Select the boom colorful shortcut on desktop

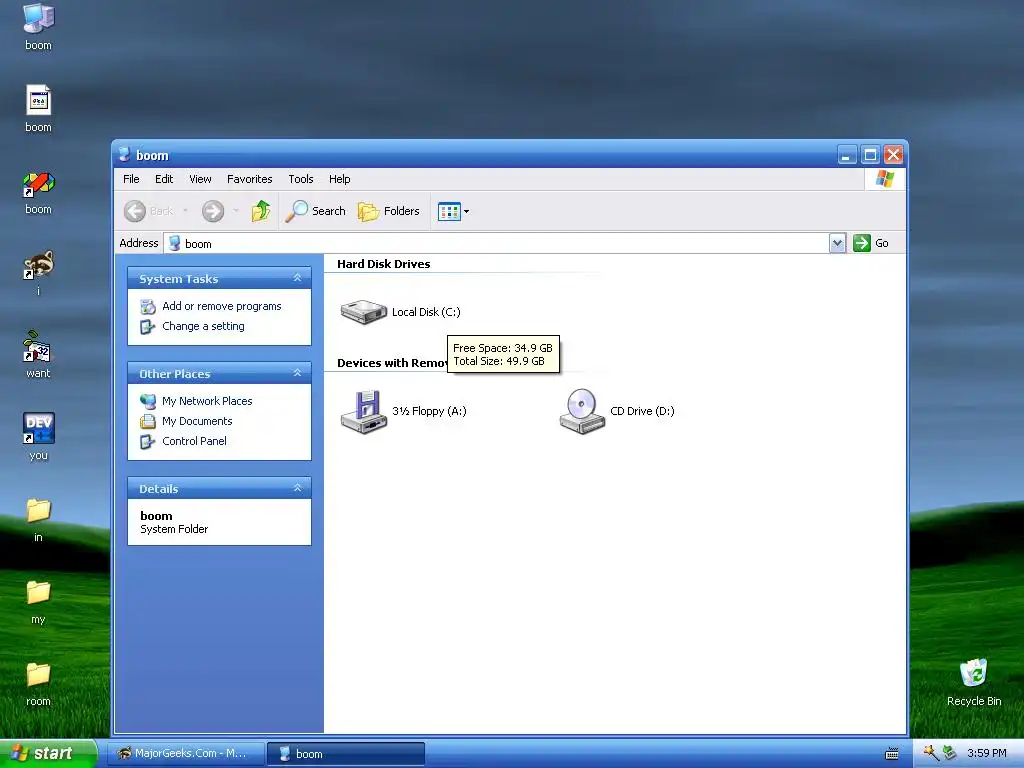pyautogui.click(x=39, y=184)
